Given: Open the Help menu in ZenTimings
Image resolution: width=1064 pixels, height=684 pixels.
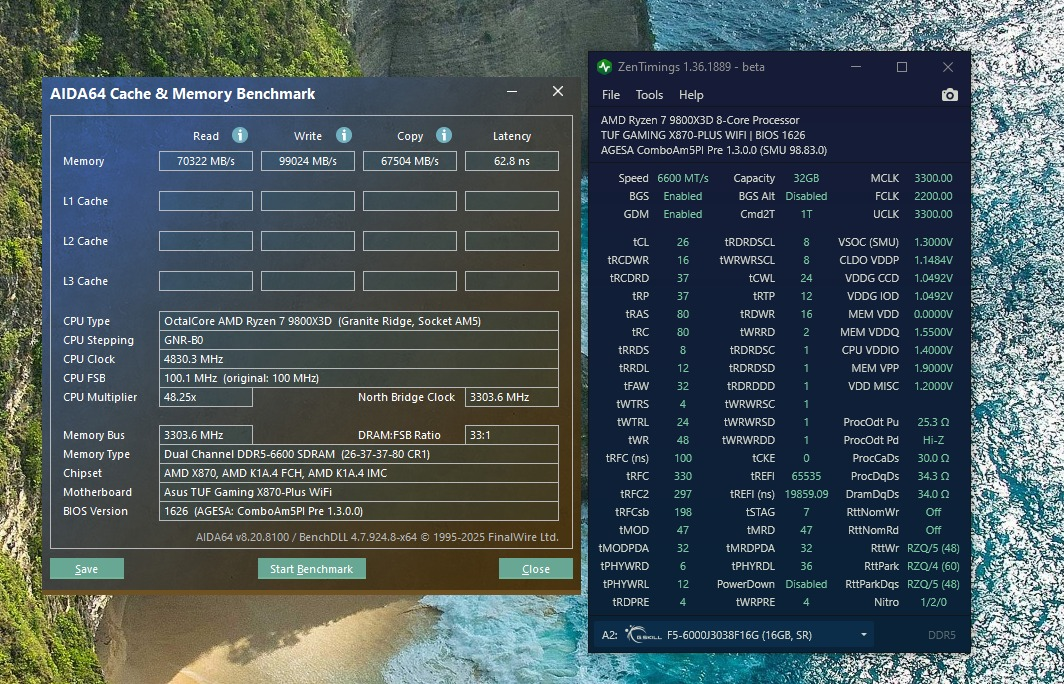Looking at the screenshot, I should 691,95.
